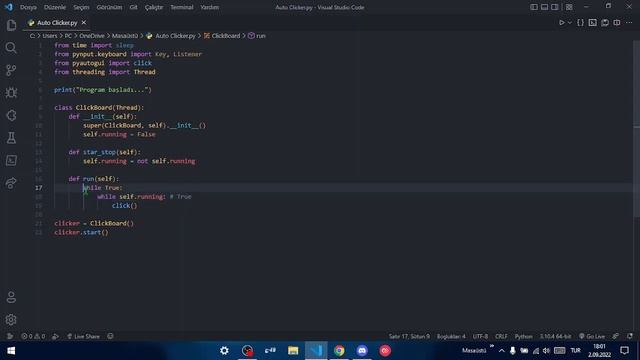This screenshot has height=360, width=640.
Task: Show hidden system tray icons chevron
Action: (502, 351)
